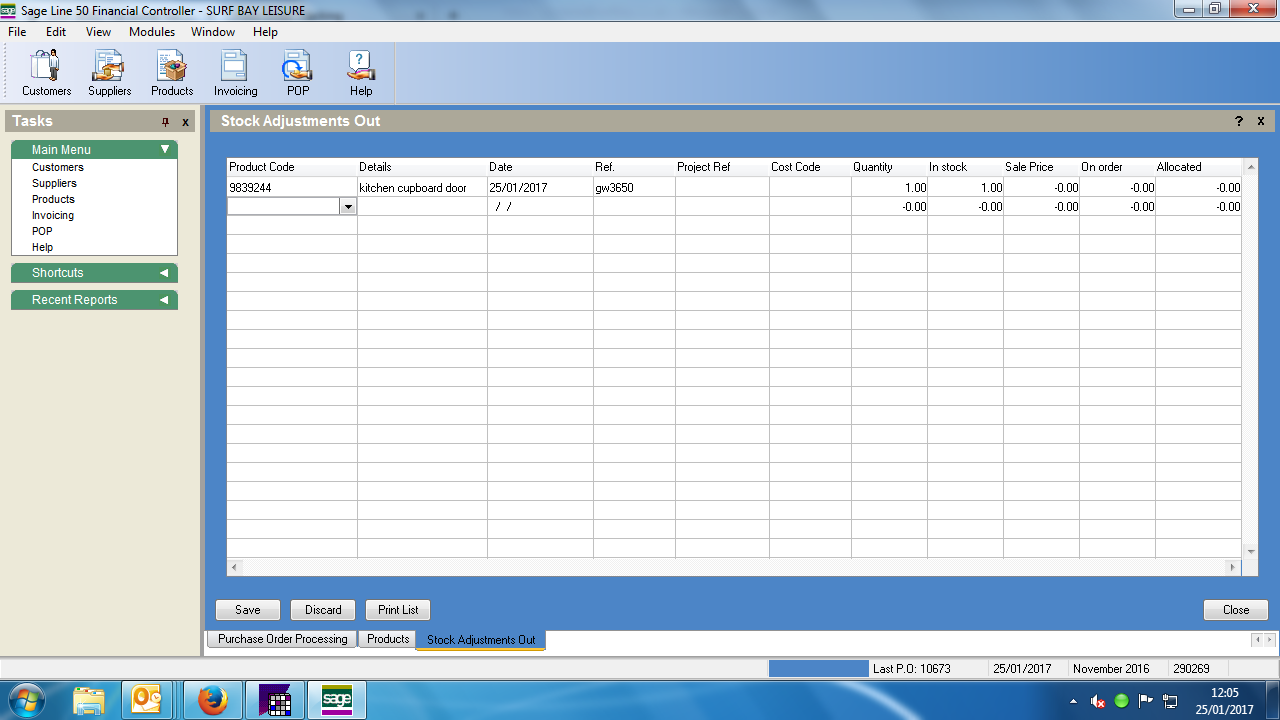Image resolution: width=1280 pixels, height=720 pixels.
Task: Open Firefox from the Windows taskbar
Action: click(212, 700)
